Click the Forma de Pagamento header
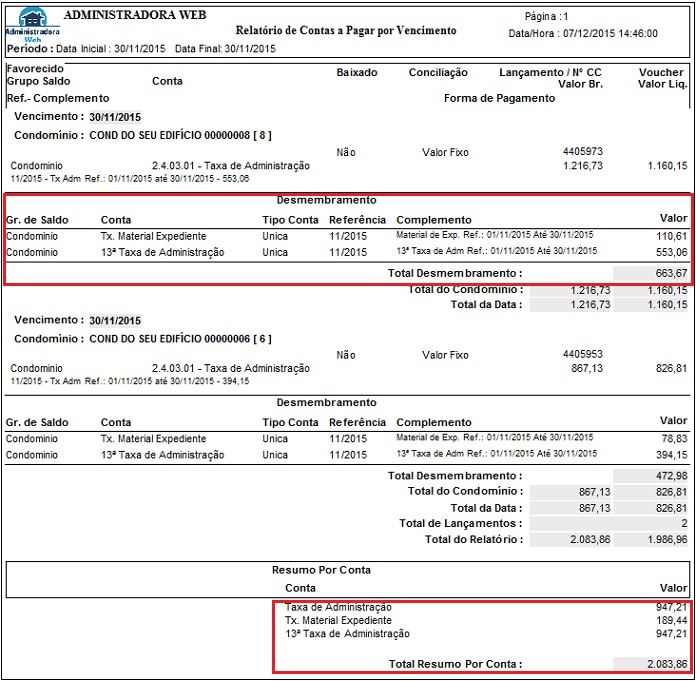The width and height of the screenshot is (696, 681). 499,98
